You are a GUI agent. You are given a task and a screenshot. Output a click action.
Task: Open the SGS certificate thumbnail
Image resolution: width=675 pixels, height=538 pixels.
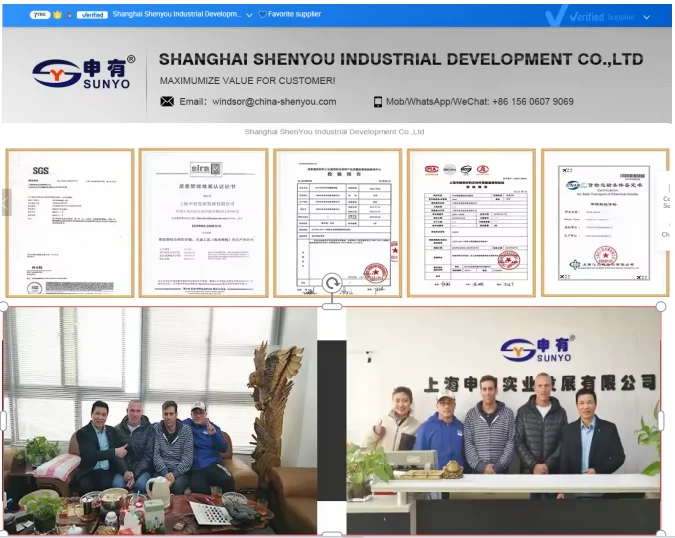click(x=70, y=223)
